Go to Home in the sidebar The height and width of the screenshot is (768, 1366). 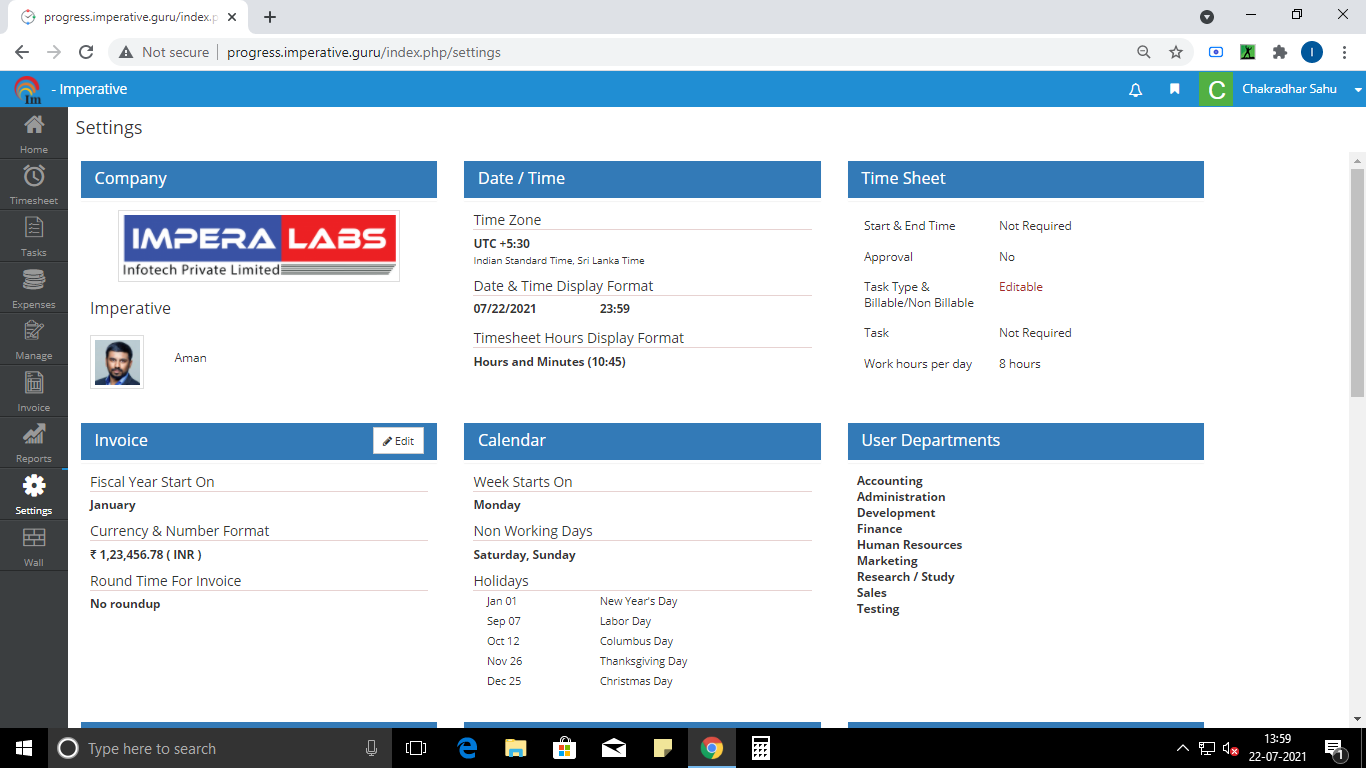(x=34, y=126)
